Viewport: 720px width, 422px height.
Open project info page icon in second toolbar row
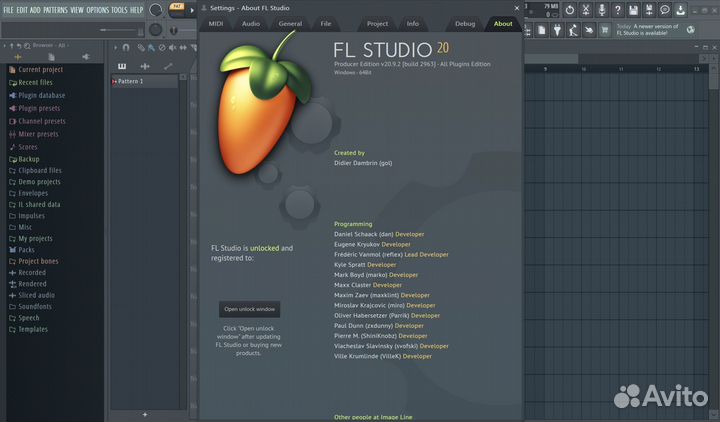(542, 30)
